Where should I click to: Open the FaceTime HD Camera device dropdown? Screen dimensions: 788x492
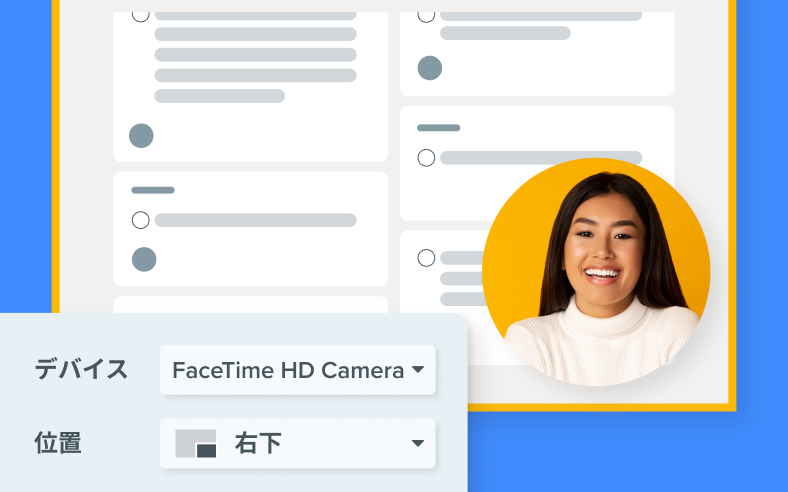tap(298, 370)
